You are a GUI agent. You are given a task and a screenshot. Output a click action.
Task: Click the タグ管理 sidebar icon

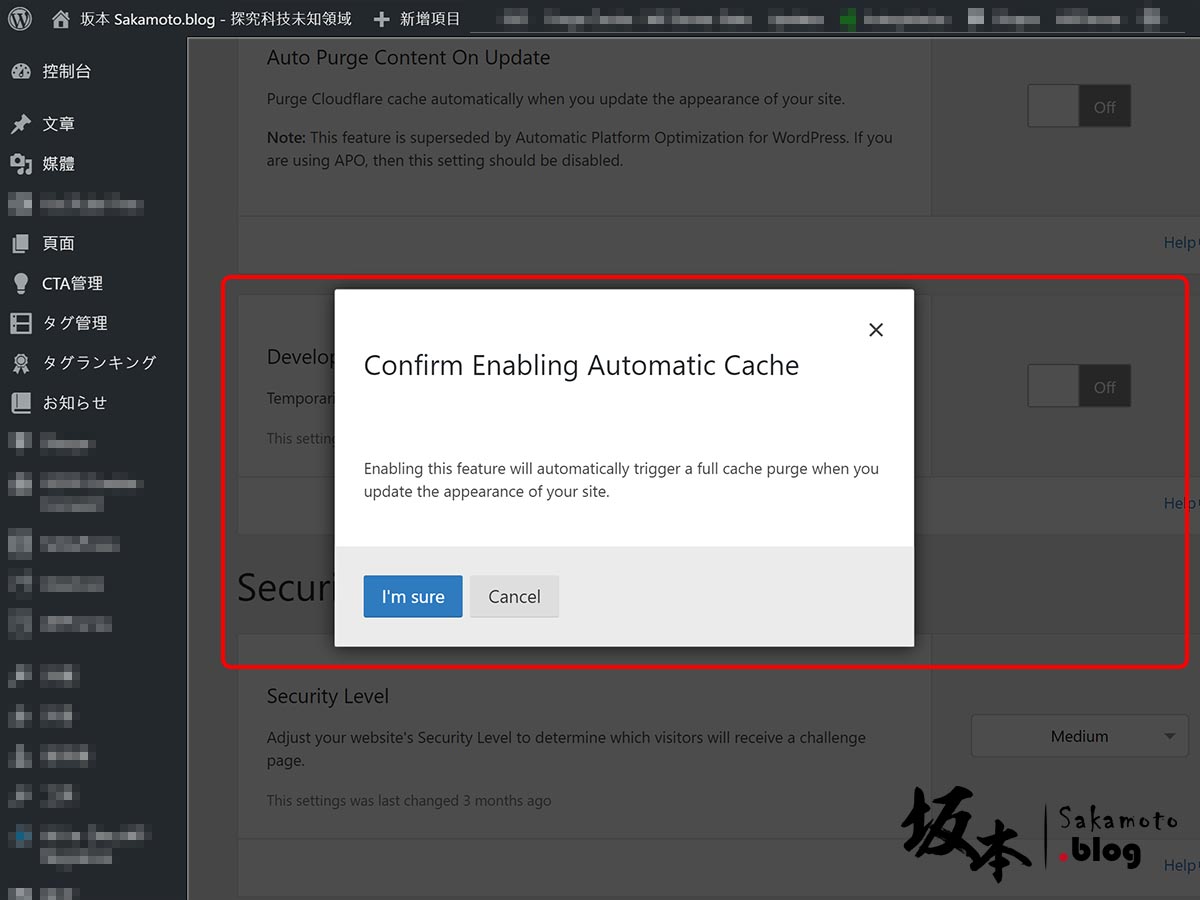pyautogui.click(x=20, y=323)
